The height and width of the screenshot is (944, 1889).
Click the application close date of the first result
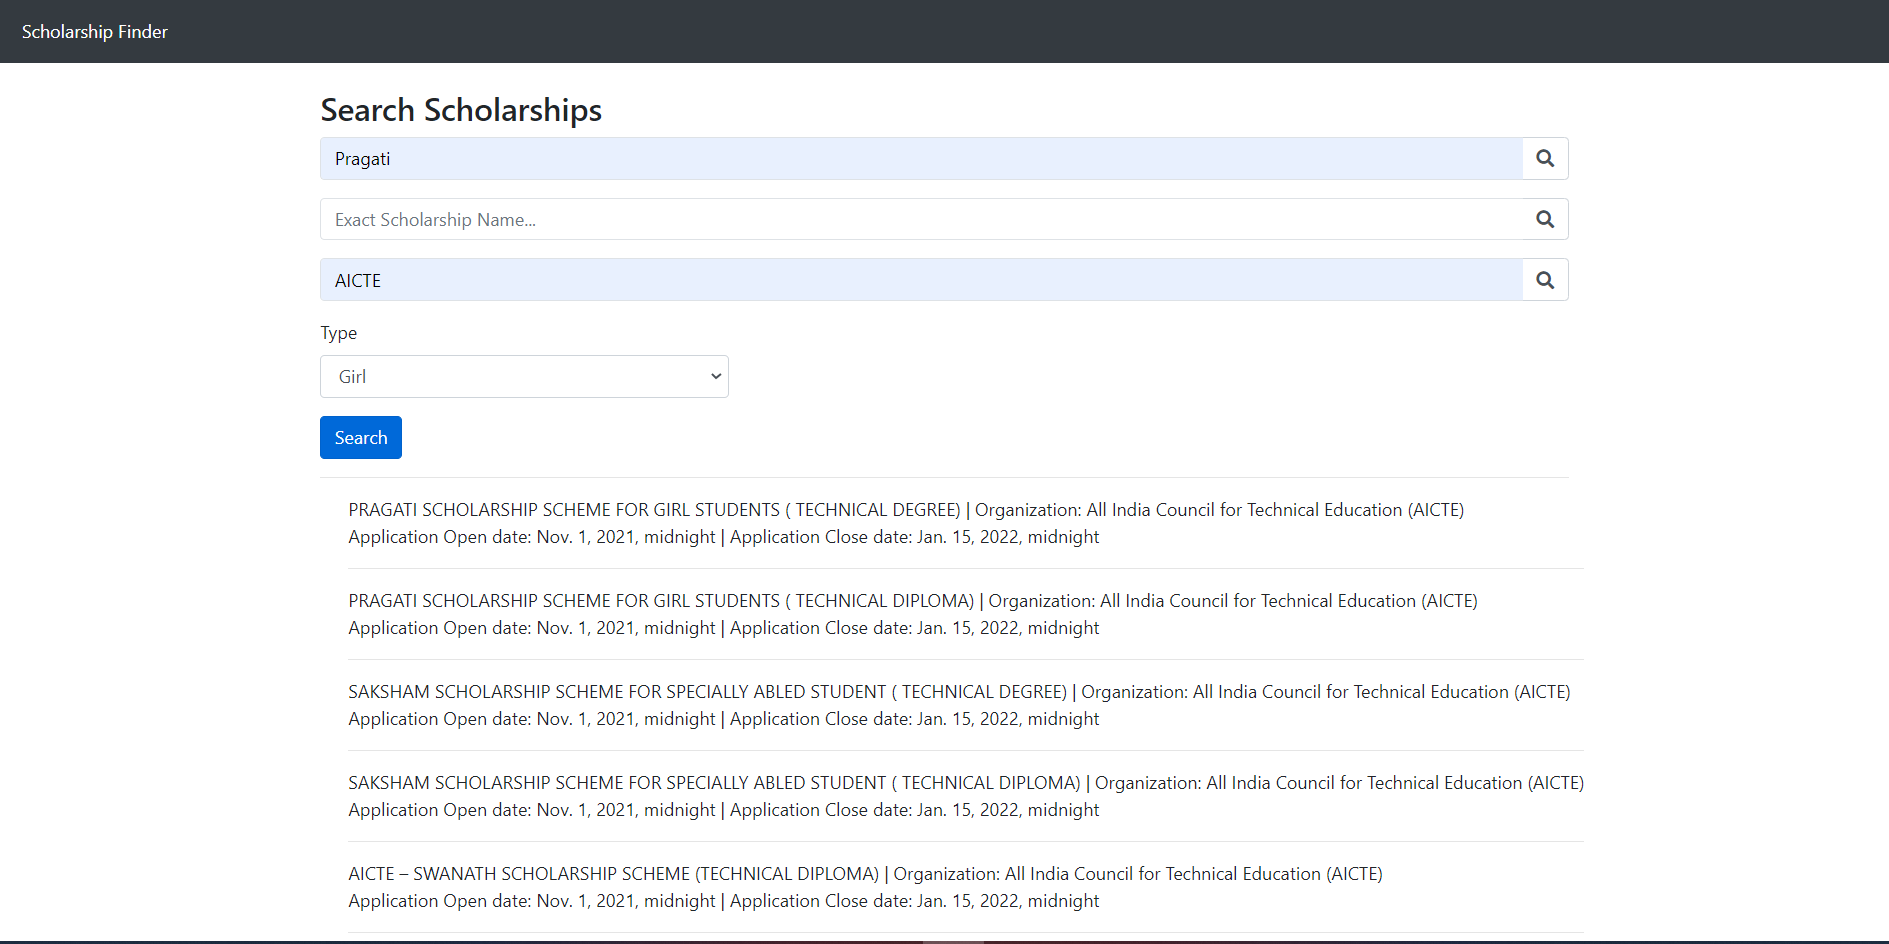pos(1008,537)
